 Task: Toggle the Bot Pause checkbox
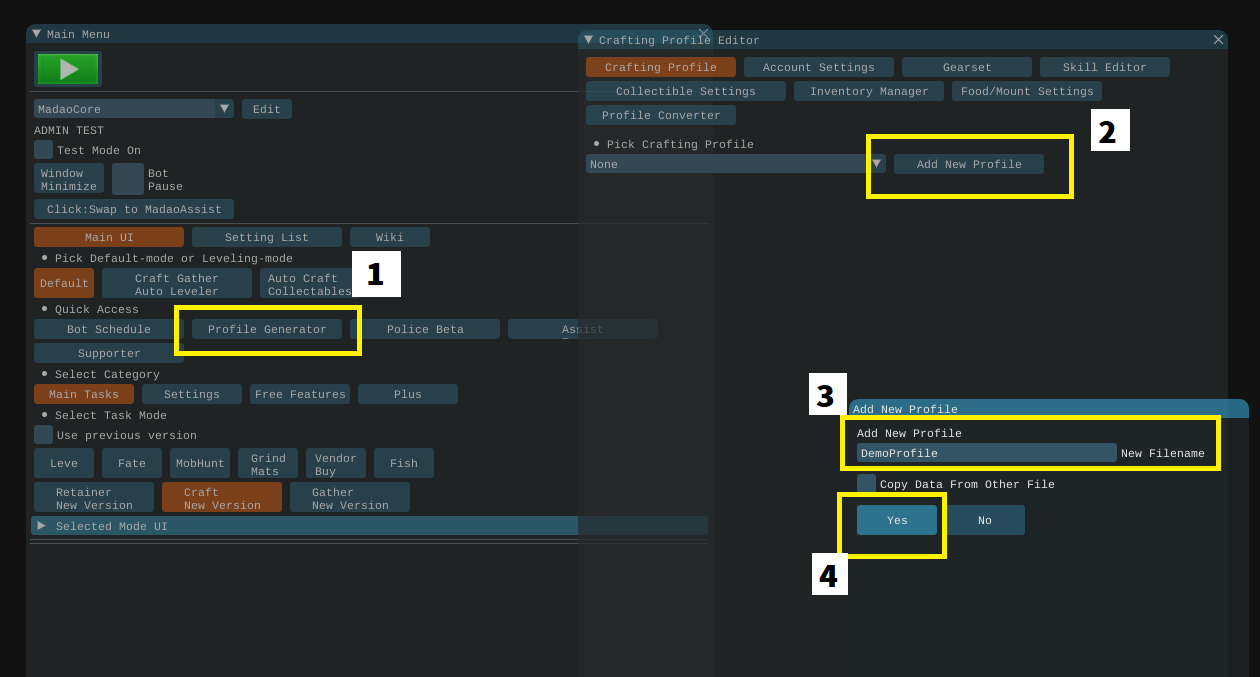(128, 179)
